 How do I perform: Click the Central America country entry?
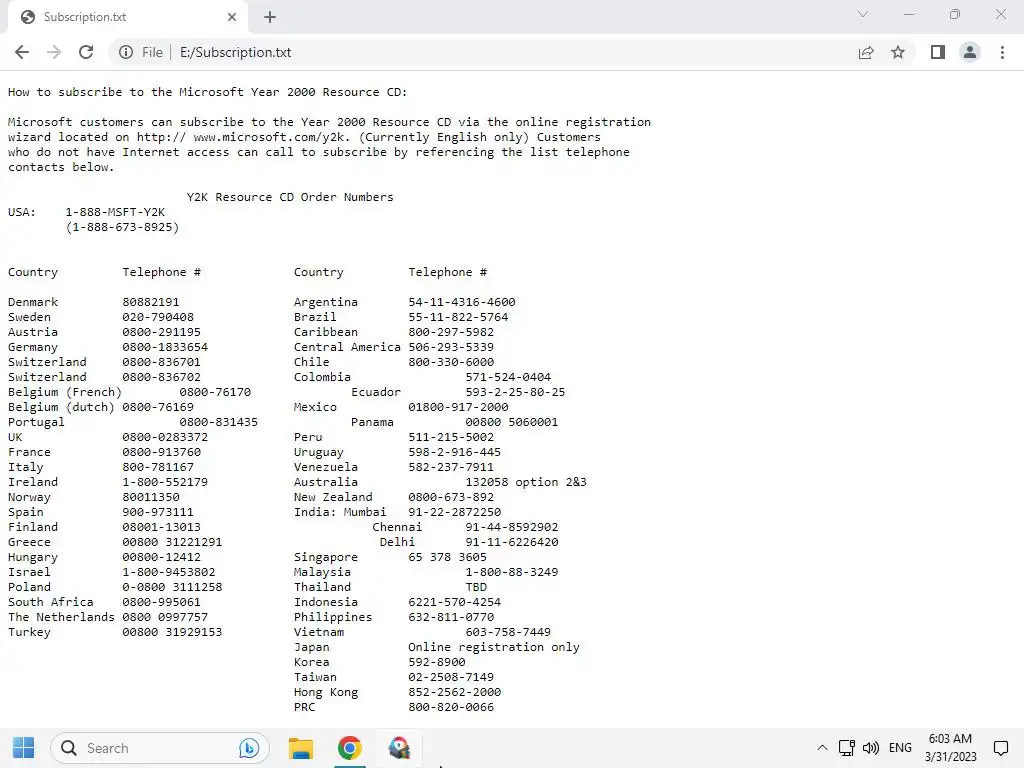[x=347, y=347]
